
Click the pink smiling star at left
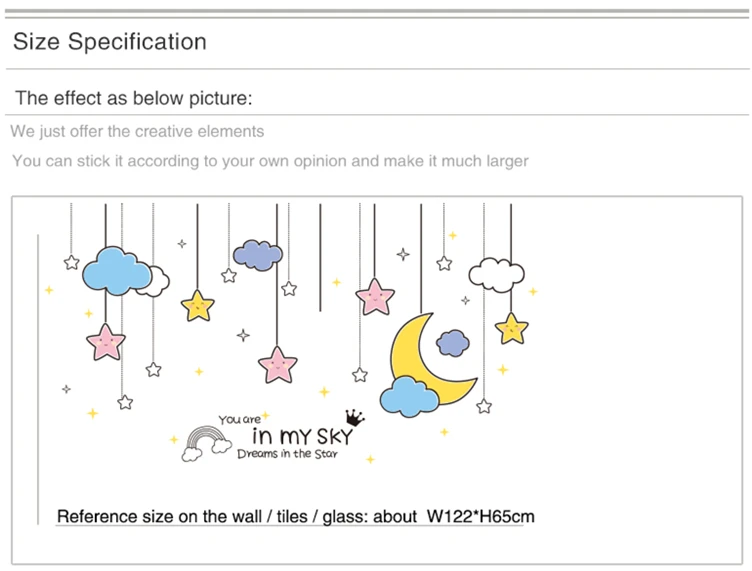[x=105, y=342]
